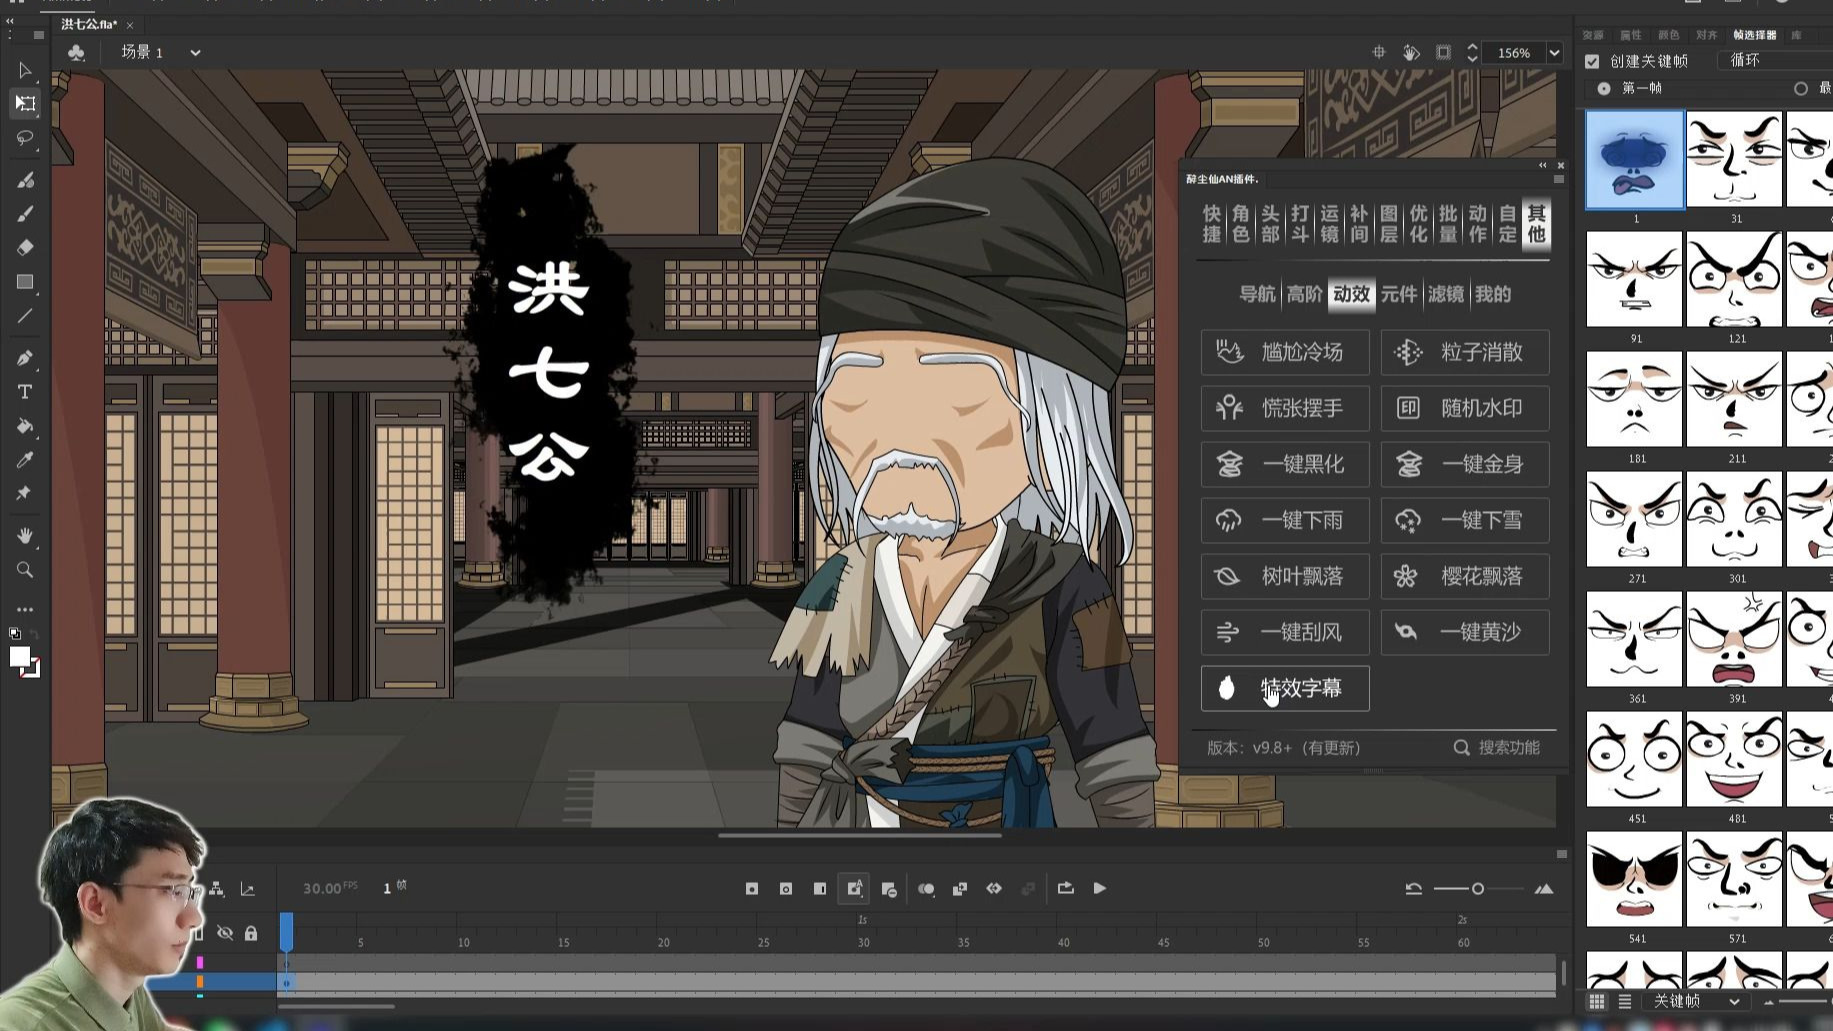Select the 第一帧 radio button
Screen dimensions: 1833x1031
[x=1604, y=89]
